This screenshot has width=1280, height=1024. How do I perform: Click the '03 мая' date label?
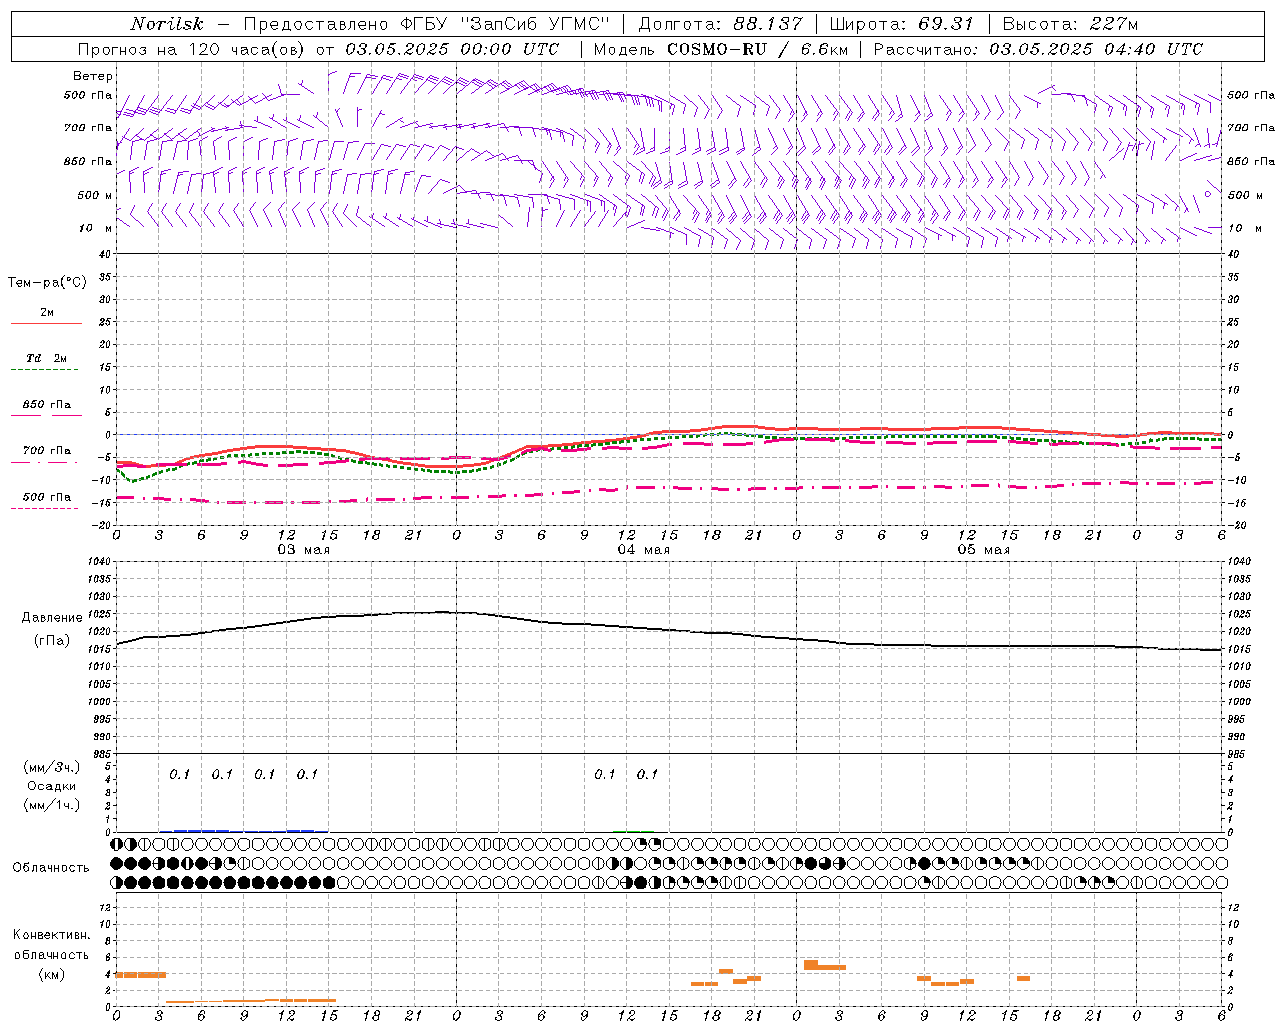click(x=303, y=550)
